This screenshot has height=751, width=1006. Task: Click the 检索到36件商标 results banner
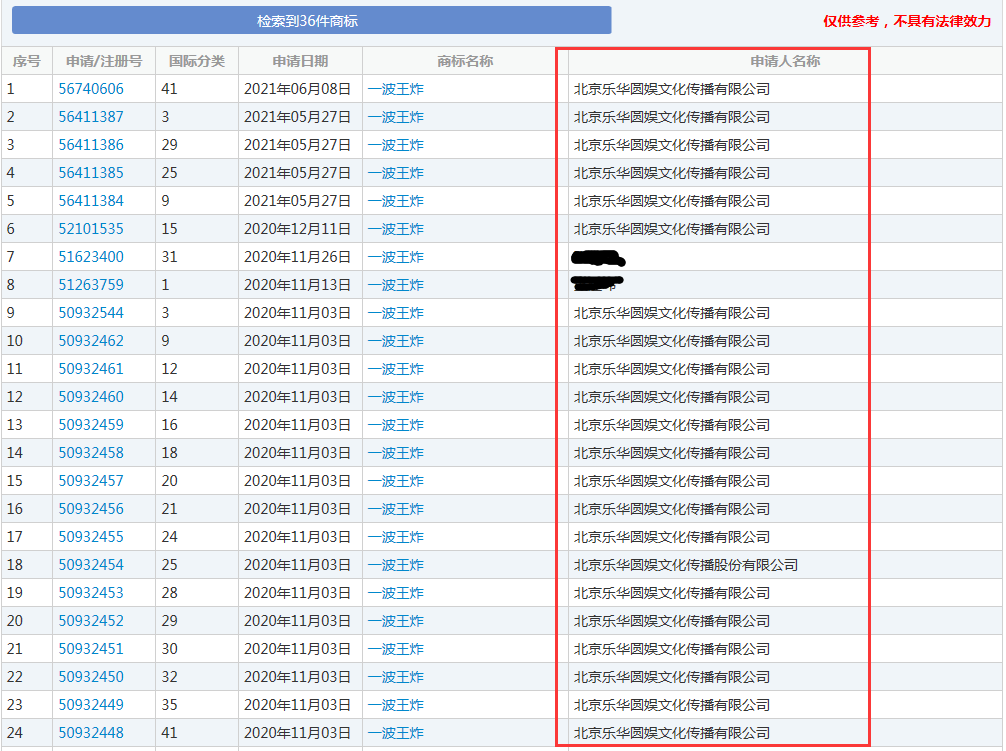312,21
